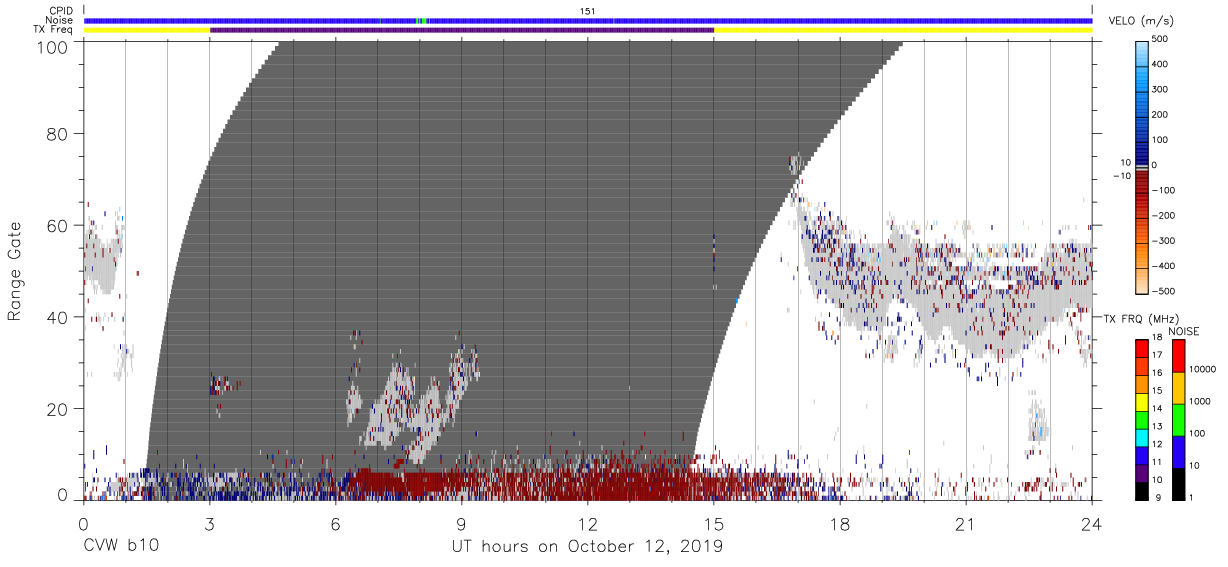Click the blue Noise strip at the plot top
Screen dimensions: 1228x567
(588, 20)
